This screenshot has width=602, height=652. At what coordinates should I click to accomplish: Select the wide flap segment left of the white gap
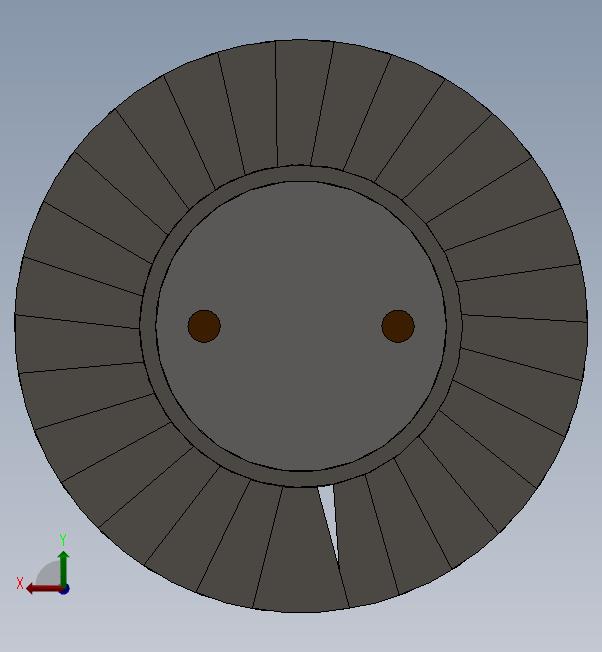pos(300,553)
